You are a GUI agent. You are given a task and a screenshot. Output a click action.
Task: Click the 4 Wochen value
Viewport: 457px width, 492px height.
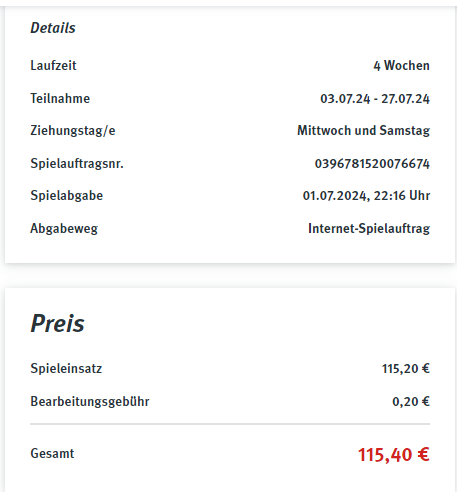pos(402,66)
